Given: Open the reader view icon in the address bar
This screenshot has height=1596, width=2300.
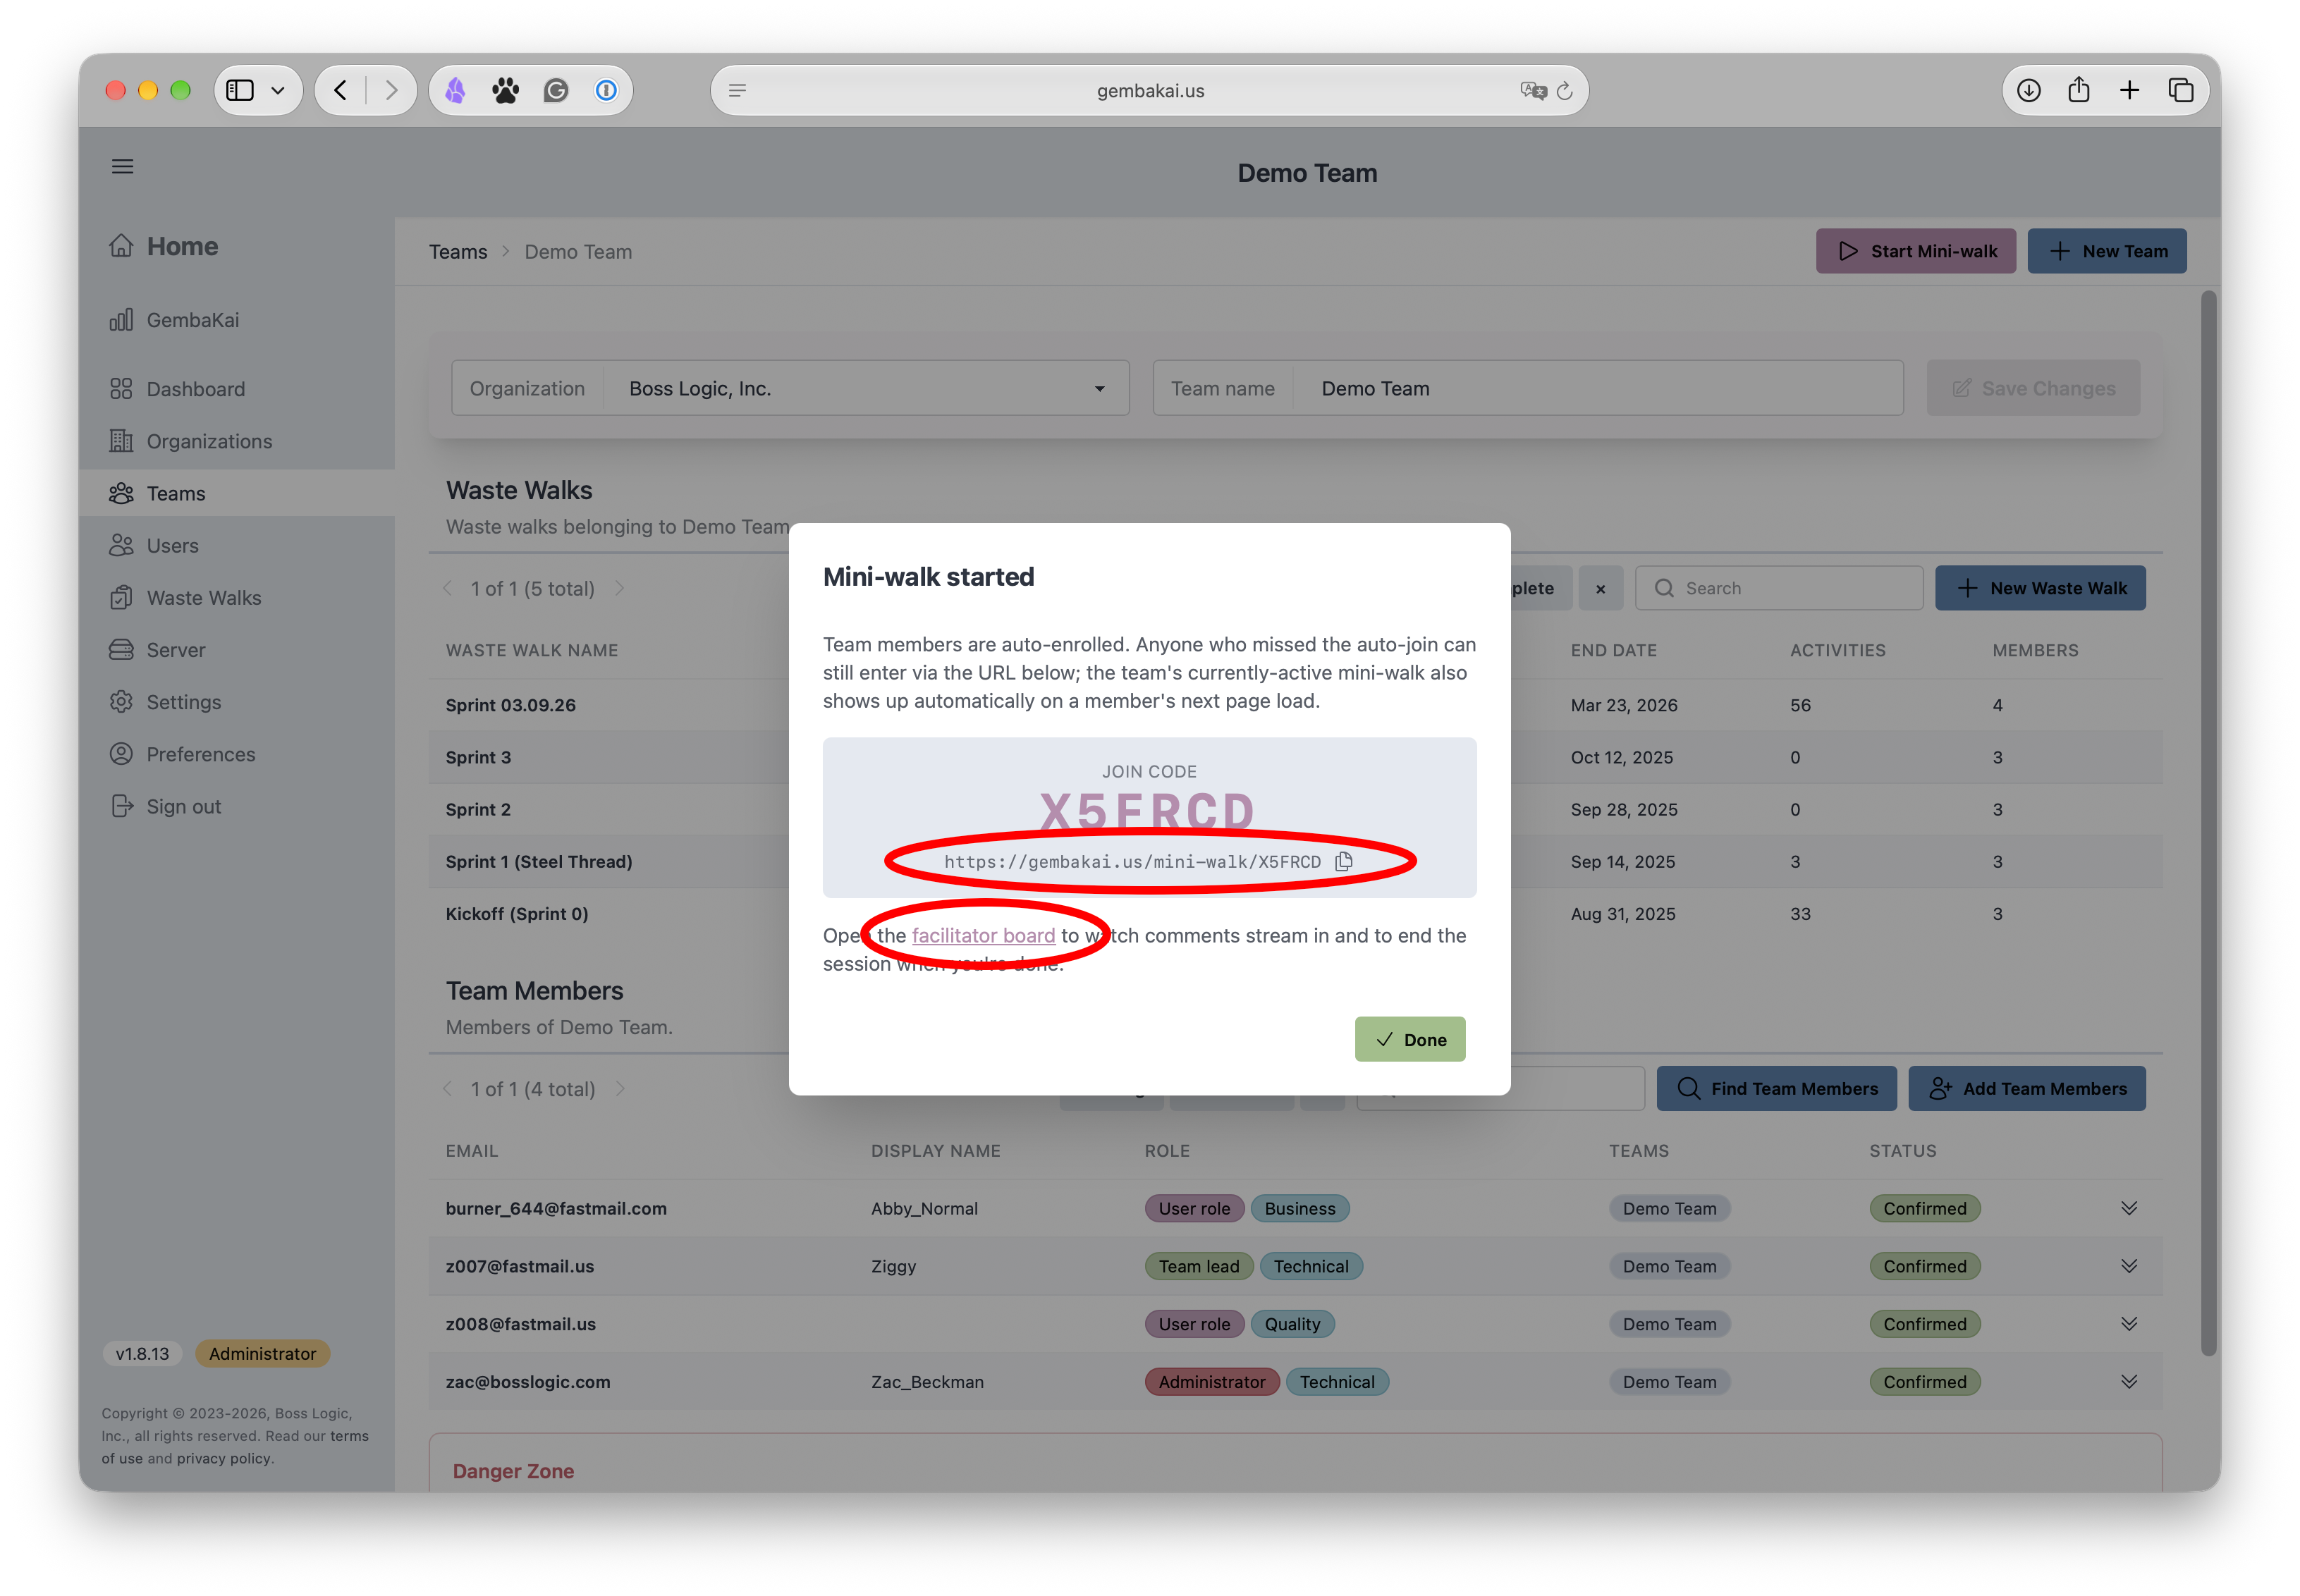Looking at the screenshot, I should [738, 90].
